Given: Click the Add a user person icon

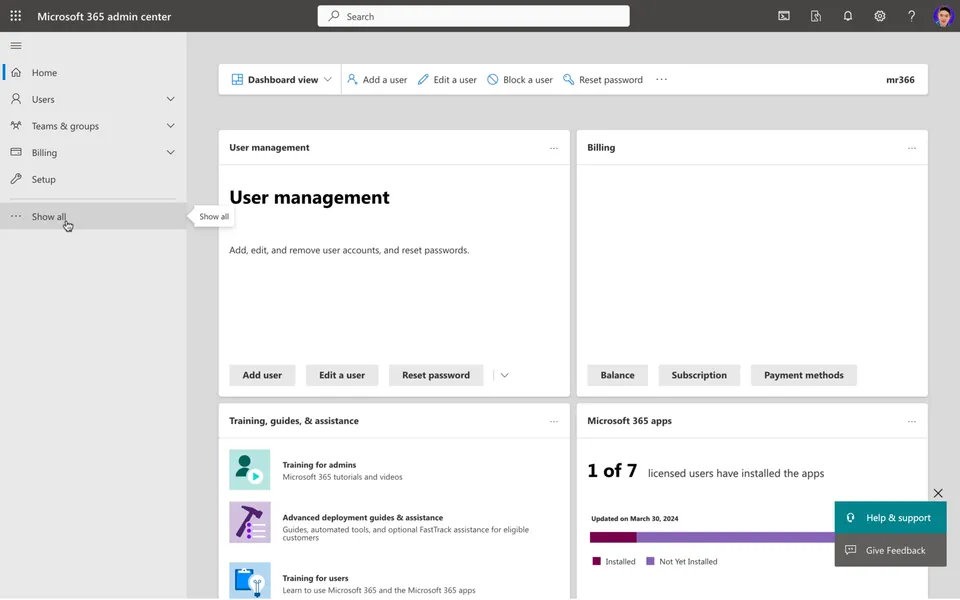Looking at the screenshot, I should (352, 80).
